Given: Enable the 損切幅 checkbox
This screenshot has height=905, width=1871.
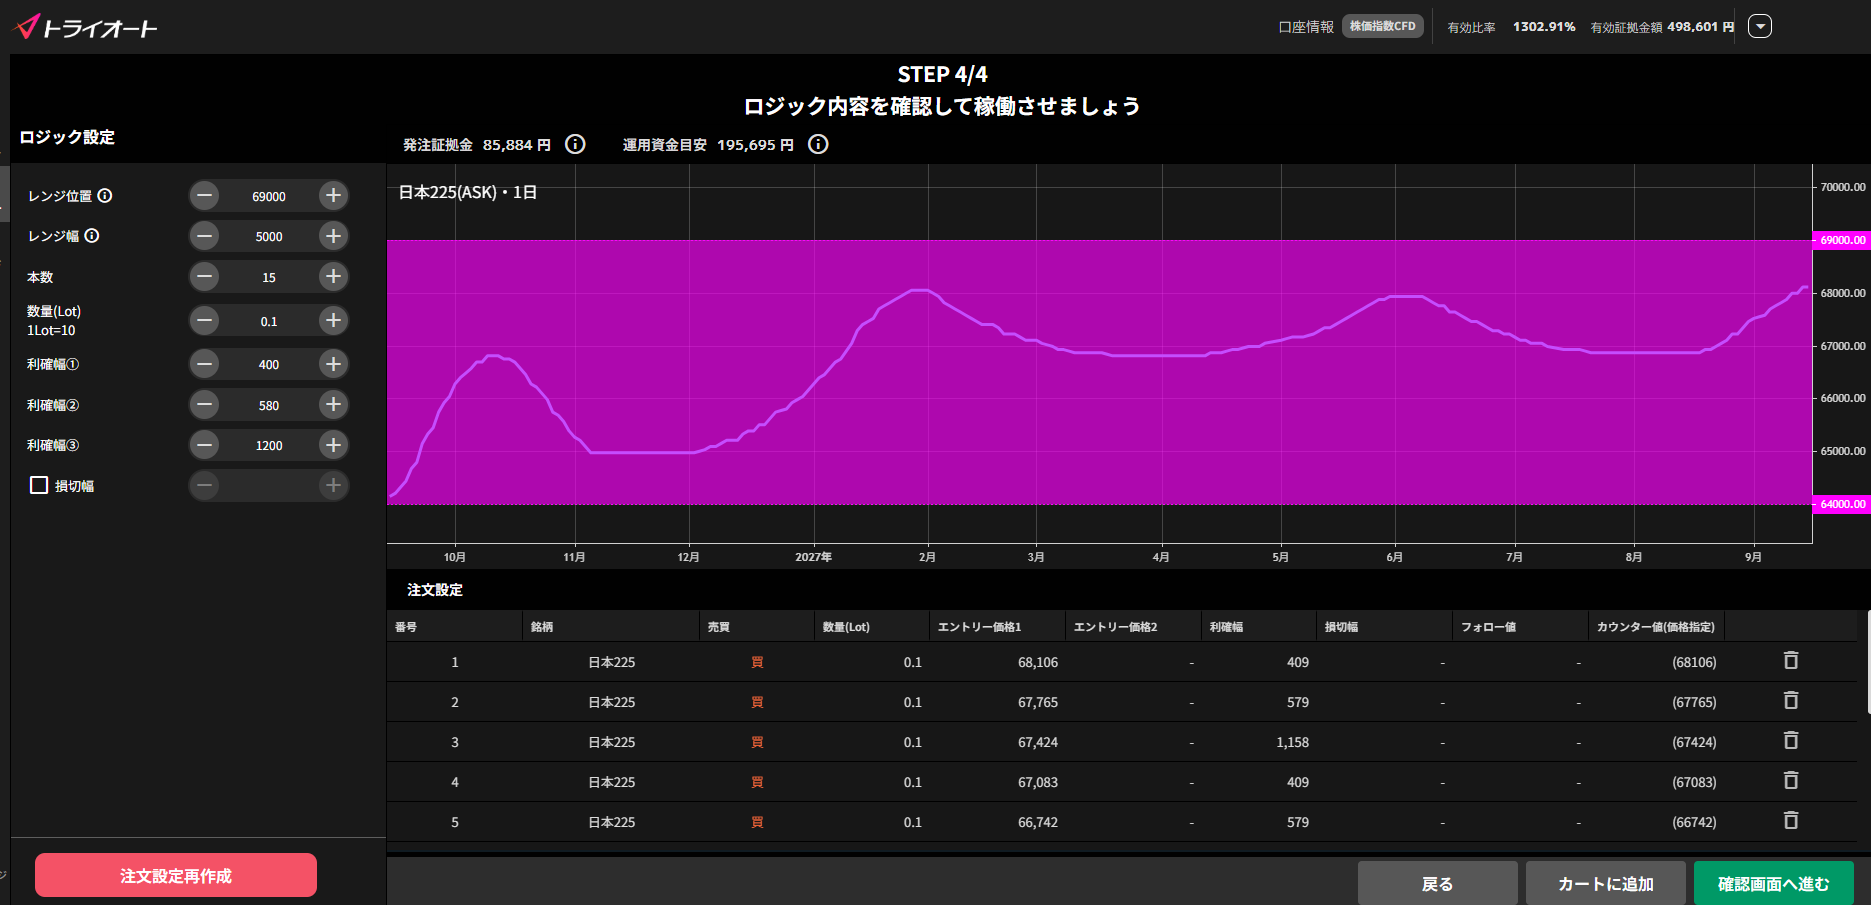Looking at the screenshot, I should point(39,485).
